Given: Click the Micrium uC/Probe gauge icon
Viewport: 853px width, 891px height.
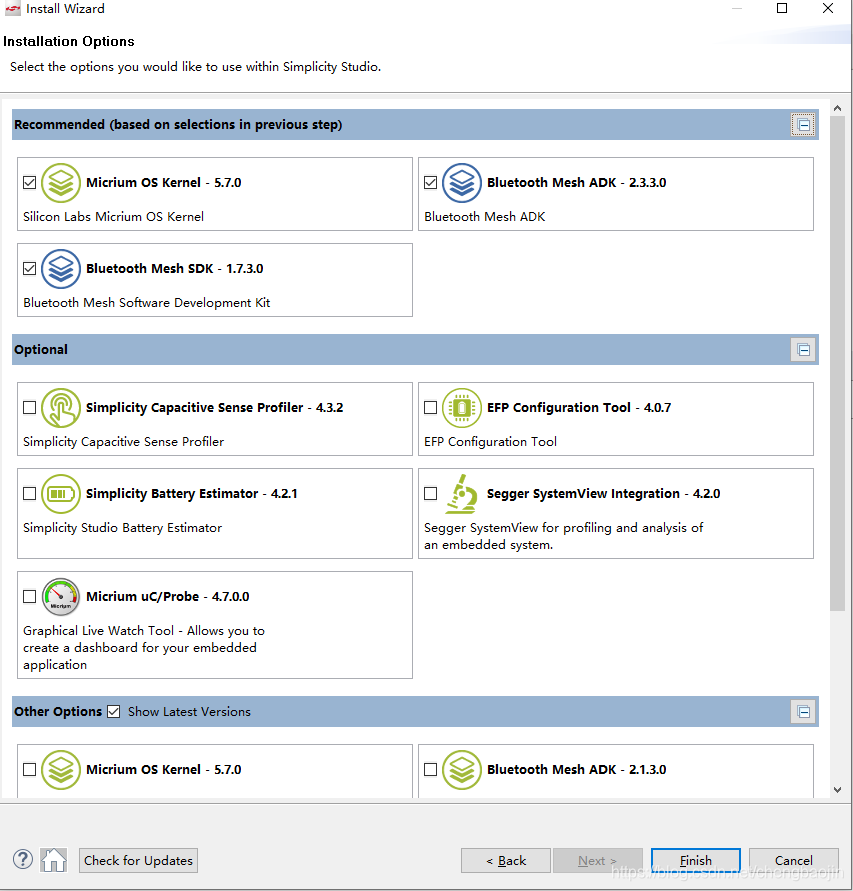Looking at the screenshot, I should 61,597.
